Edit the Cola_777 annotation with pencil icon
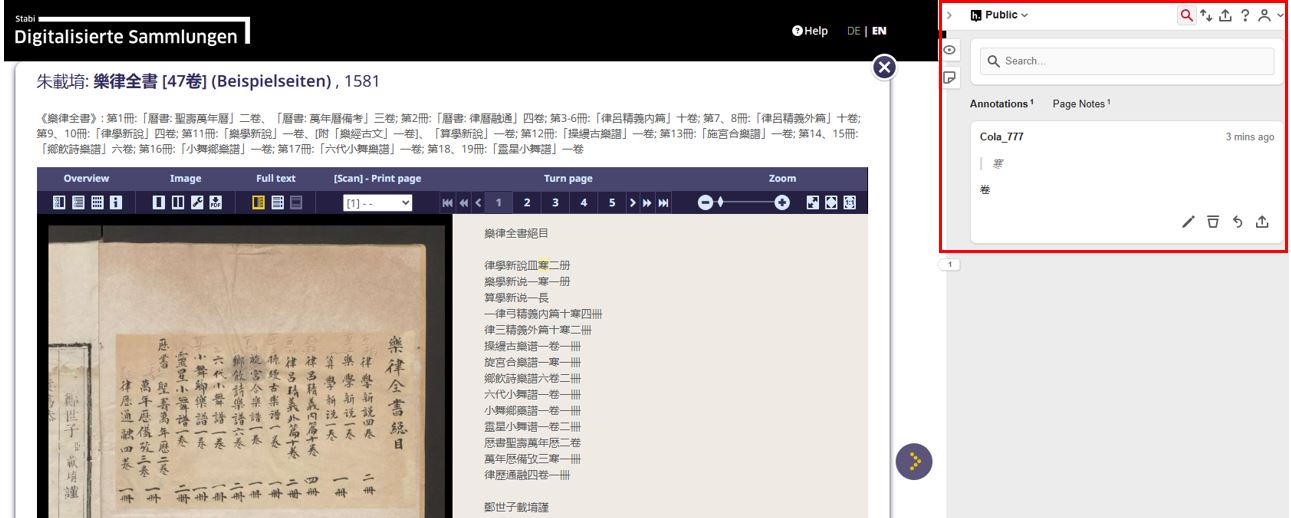 point(1188,222)
